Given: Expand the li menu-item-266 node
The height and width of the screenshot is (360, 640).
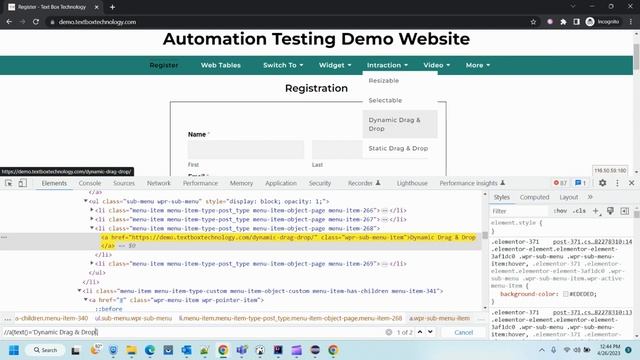Looking at the screenshot, I should [x=92, y=210].
